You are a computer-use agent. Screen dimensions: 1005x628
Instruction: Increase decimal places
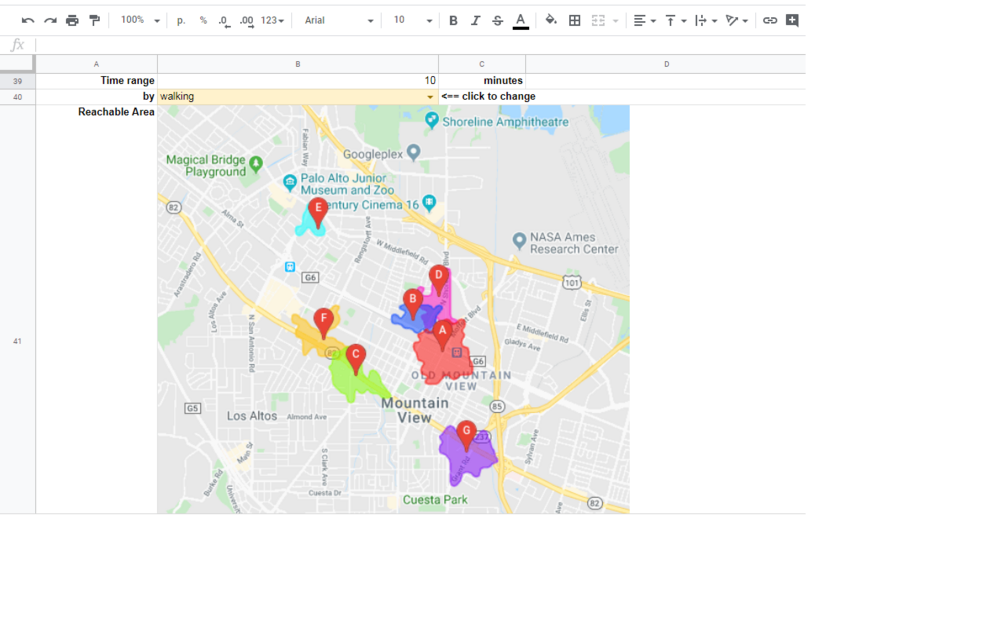click(247, 21)
